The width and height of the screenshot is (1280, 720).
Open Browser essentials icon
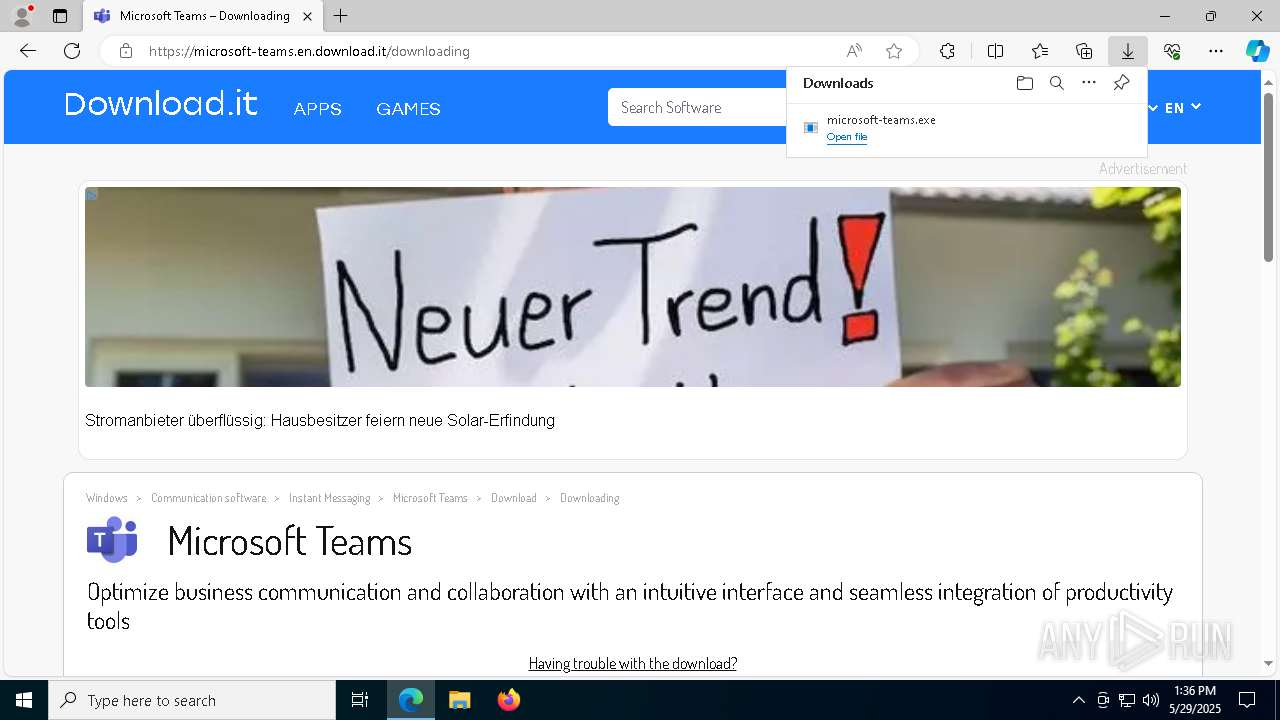click(x=1172, y=51)
